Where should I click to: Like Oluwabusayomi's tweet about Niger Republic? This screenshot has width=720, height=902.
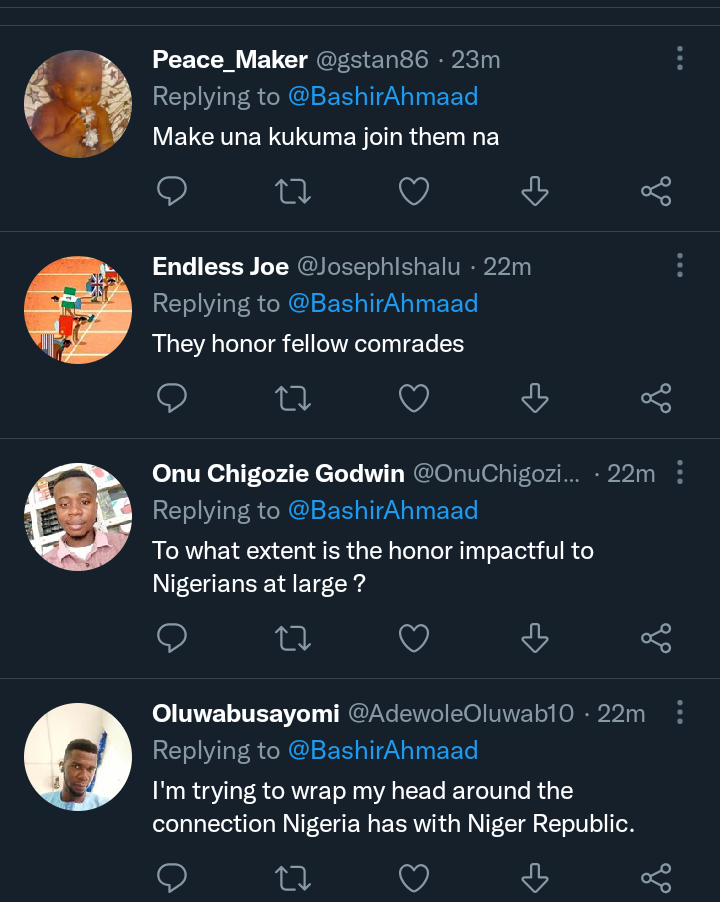click(414, 878)
